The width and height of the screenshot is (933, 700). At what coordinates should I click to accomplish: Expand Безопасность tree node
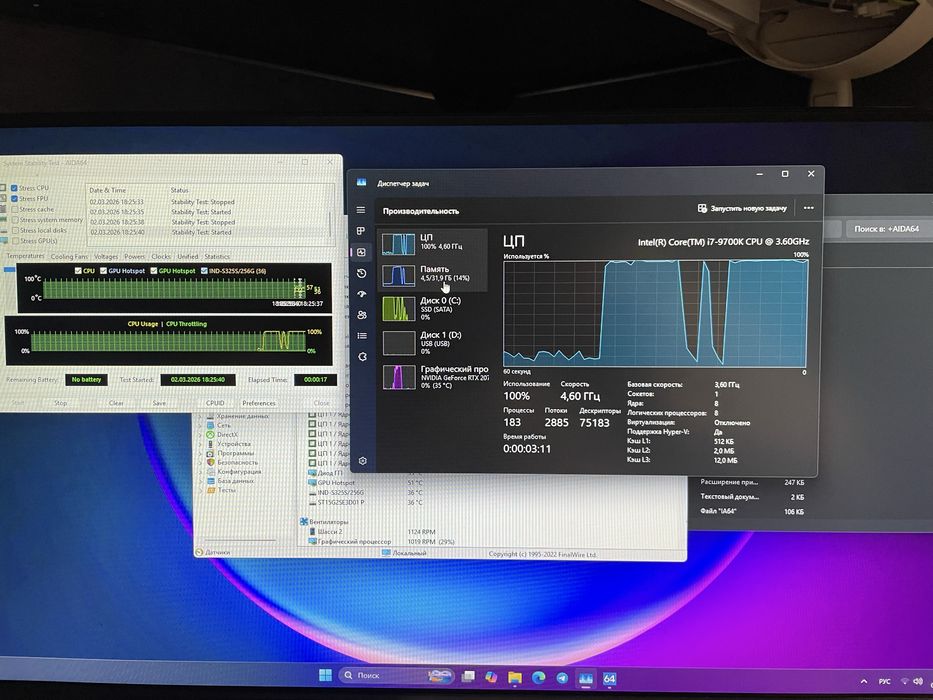[201, 462]
